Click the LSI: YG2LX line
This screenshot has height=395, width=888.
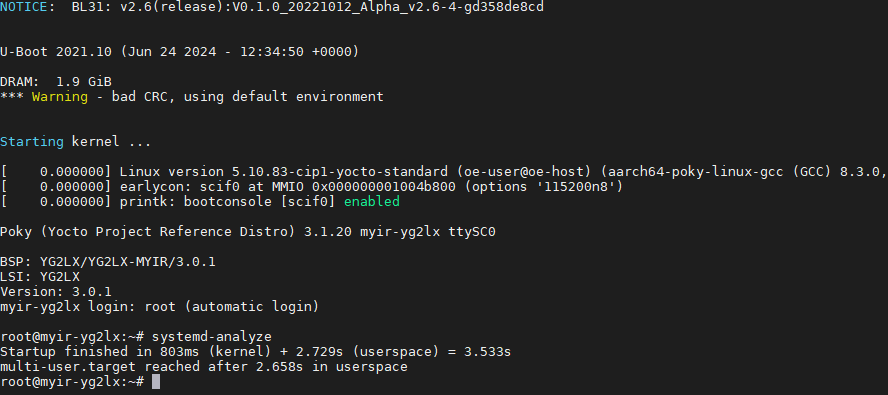[x=40, y=277]
